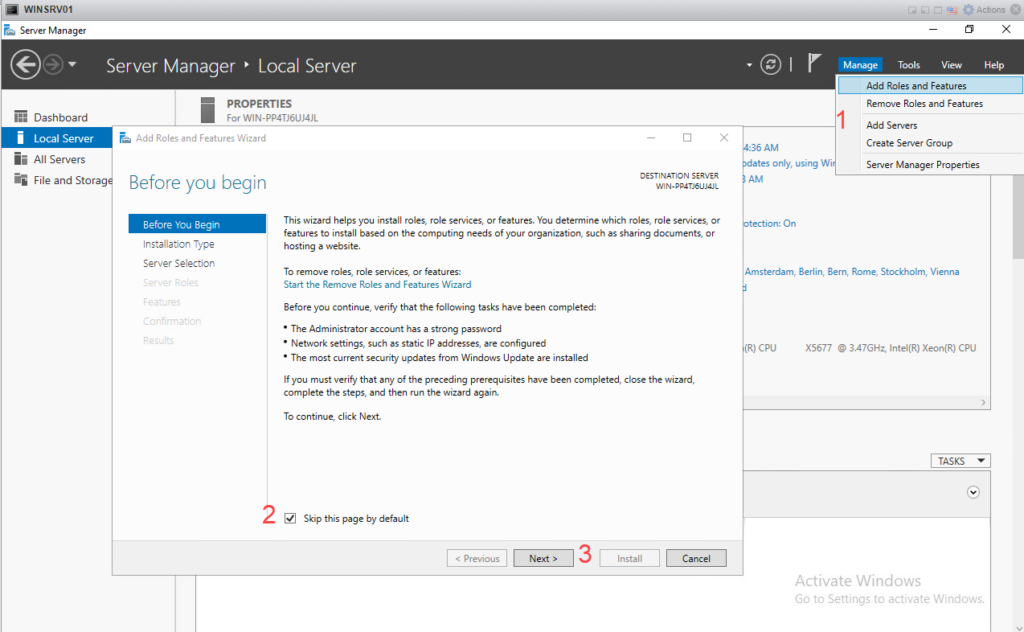Expand the circular chevron below TASKS
1024x632 pixels.
973,492
